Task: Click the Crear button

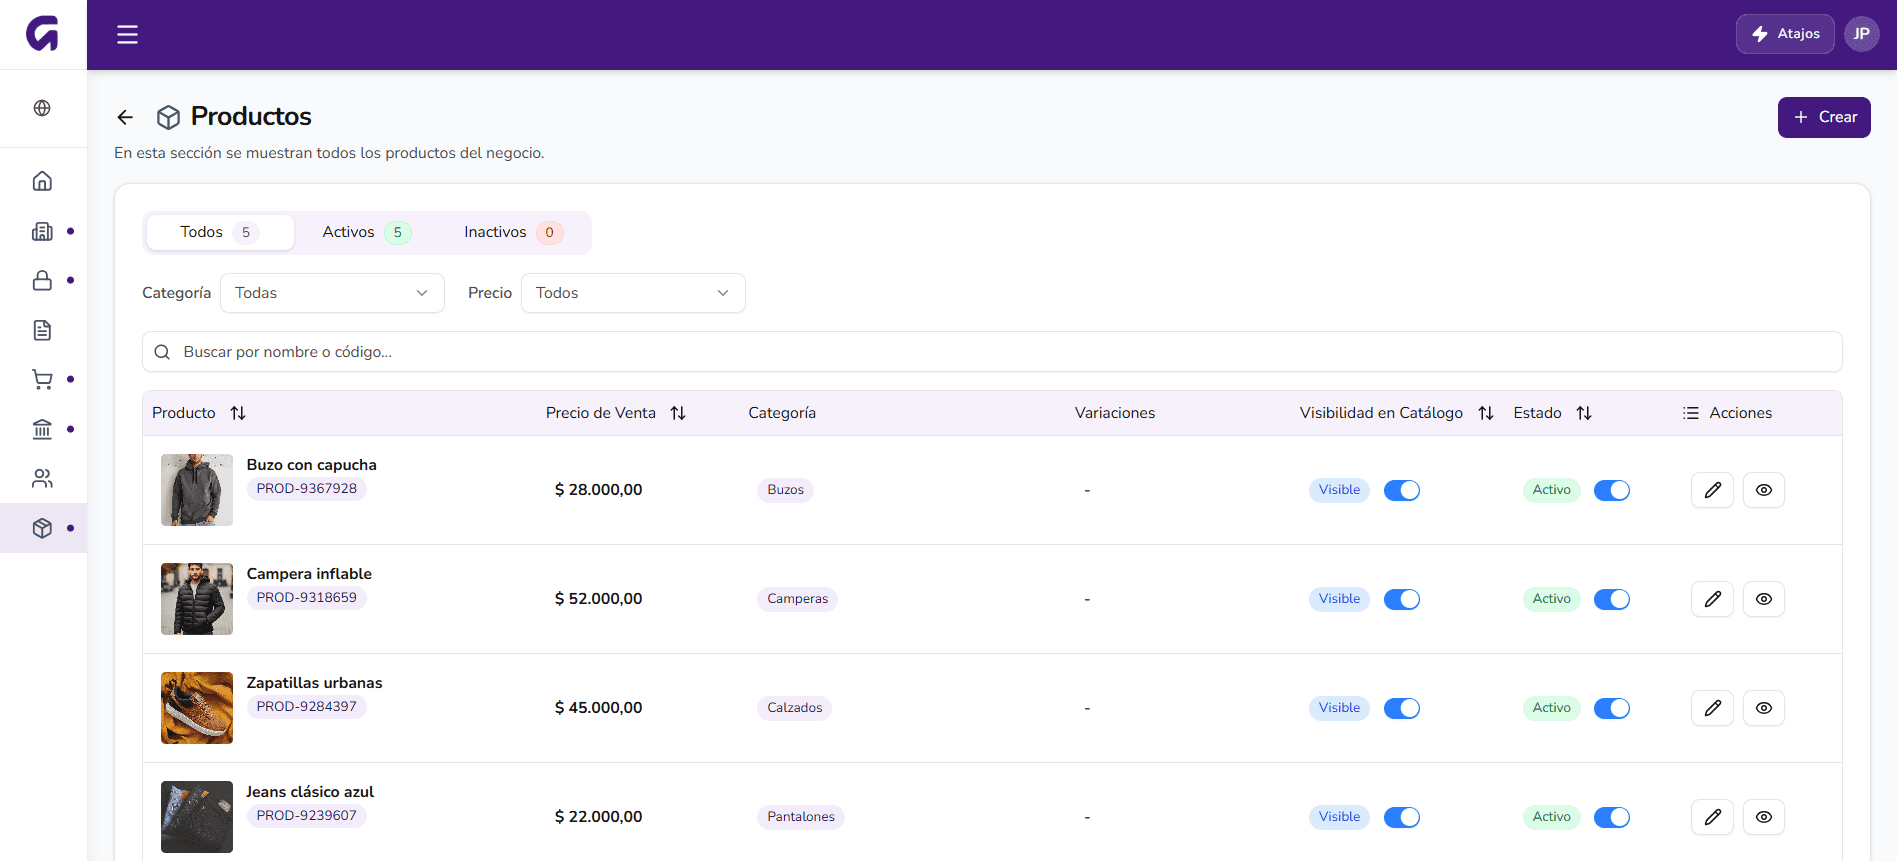Action: (x=1824, y=117)
